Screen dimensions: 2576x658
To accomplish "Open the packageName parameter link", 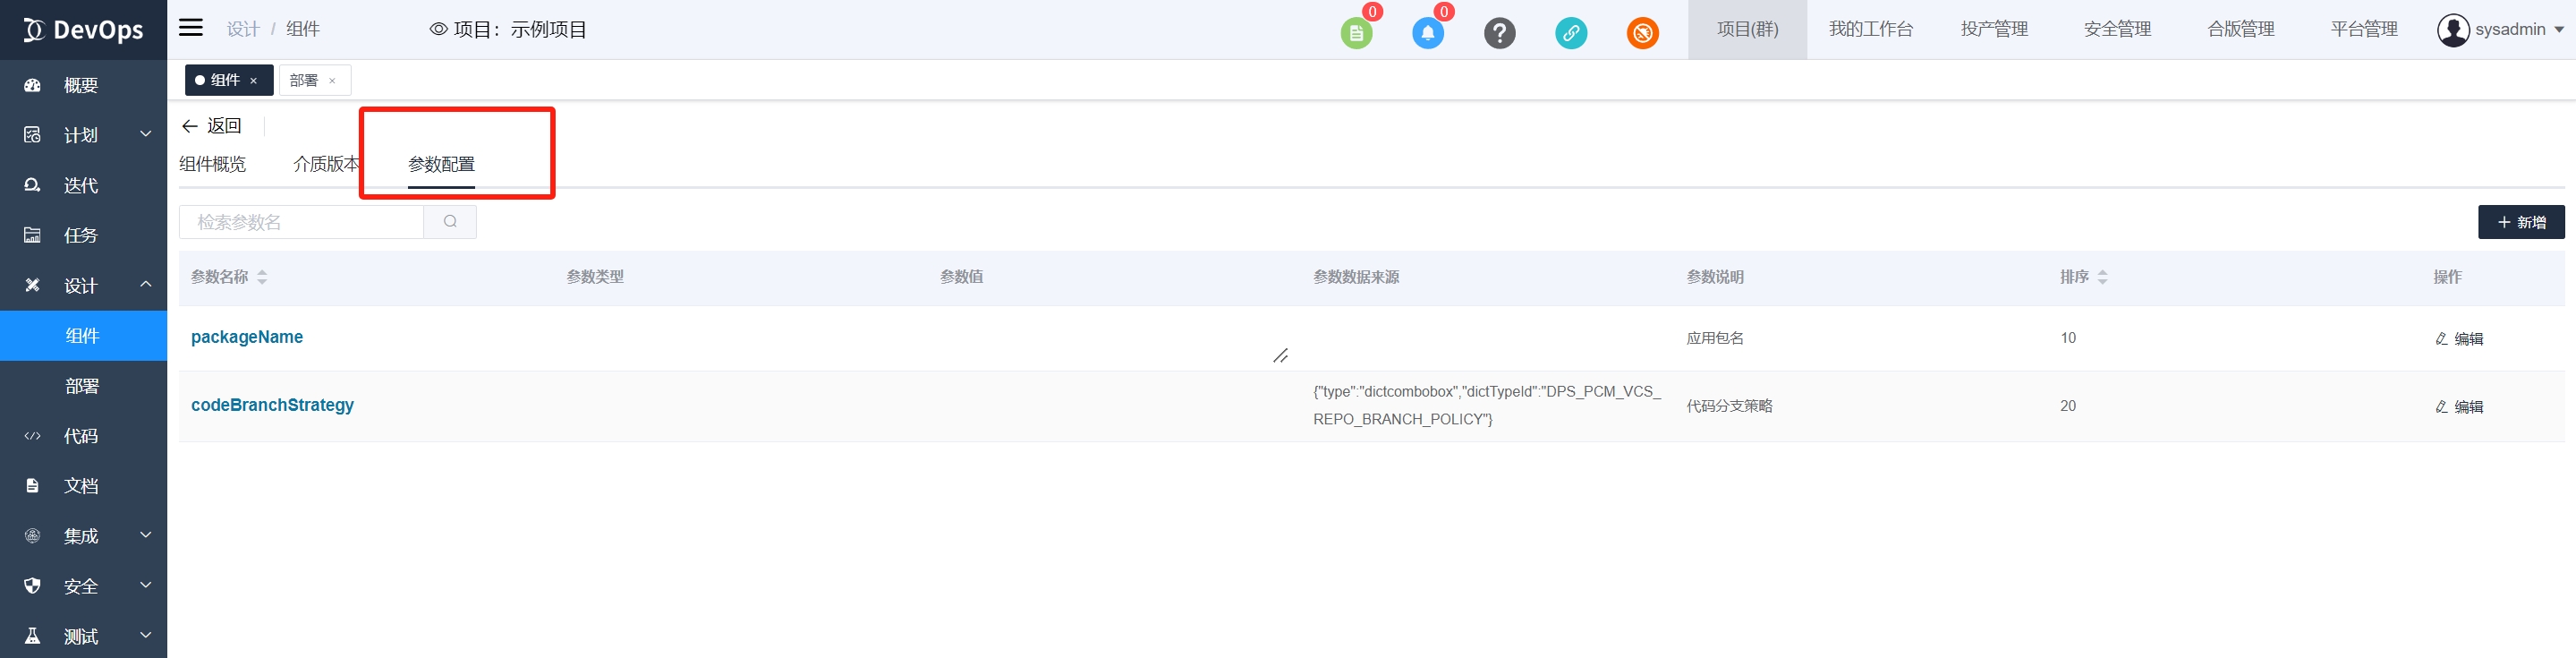I will tap(247, 337).
